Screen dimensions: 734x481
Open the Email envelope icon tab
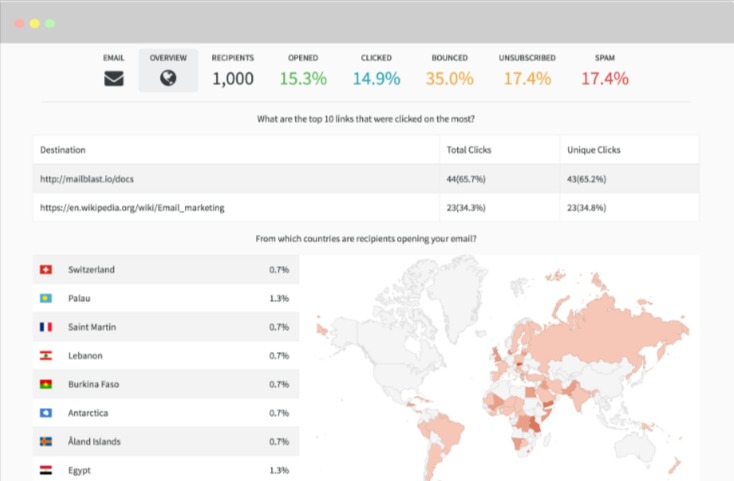coord(114,78)
